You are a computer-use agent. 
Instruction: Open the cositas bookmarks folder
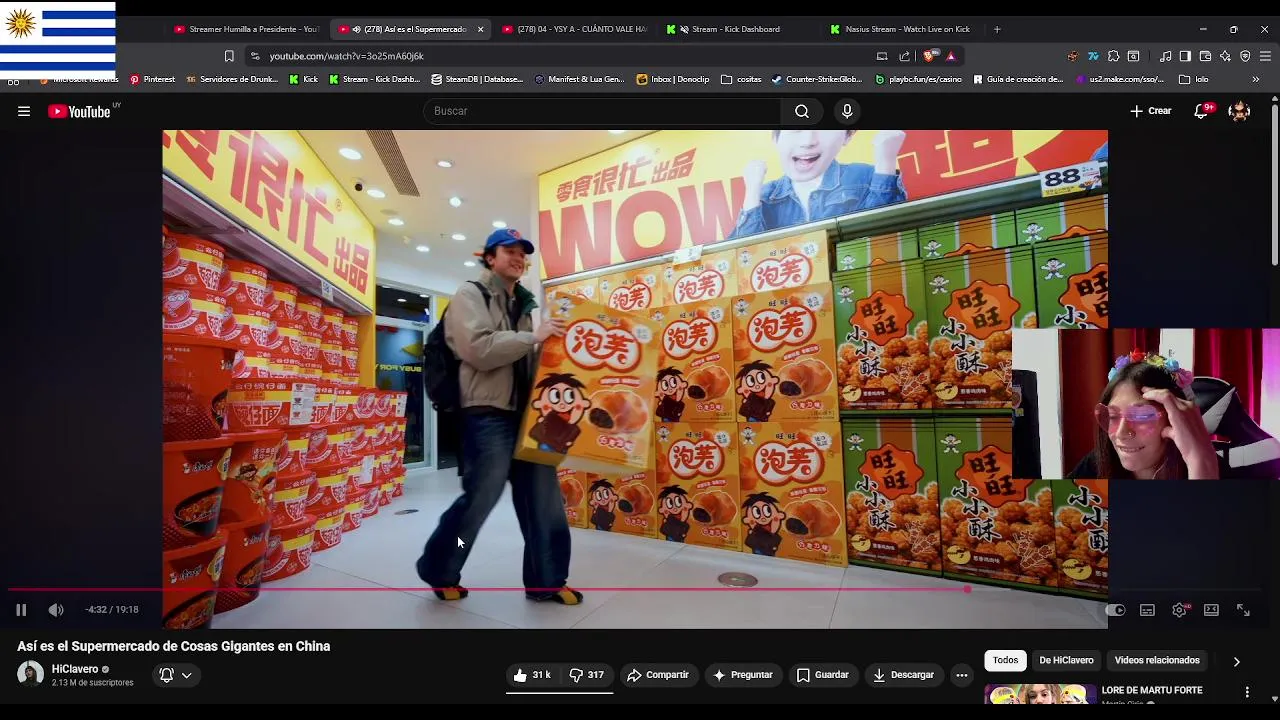(x=741, y=79)
